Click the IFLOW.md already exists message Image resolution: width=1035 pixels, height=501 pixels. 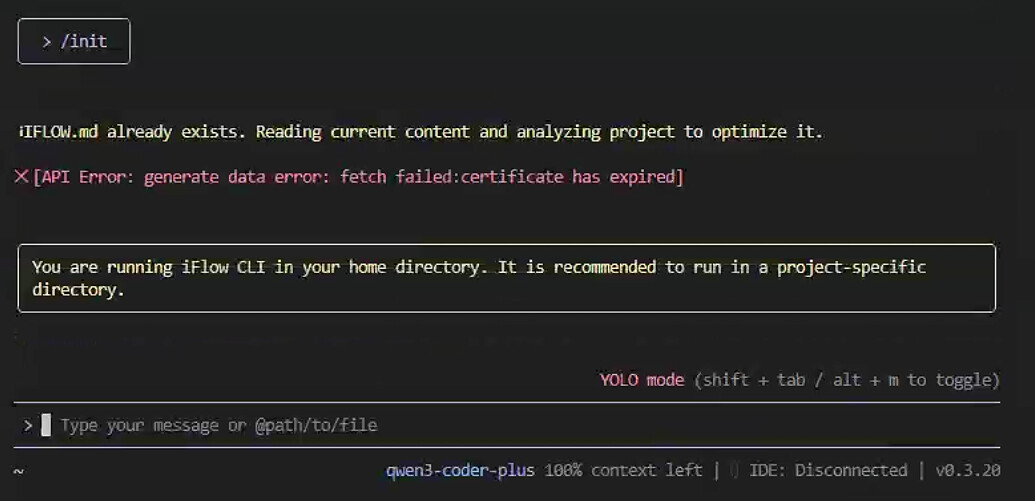tap(420, 132)
